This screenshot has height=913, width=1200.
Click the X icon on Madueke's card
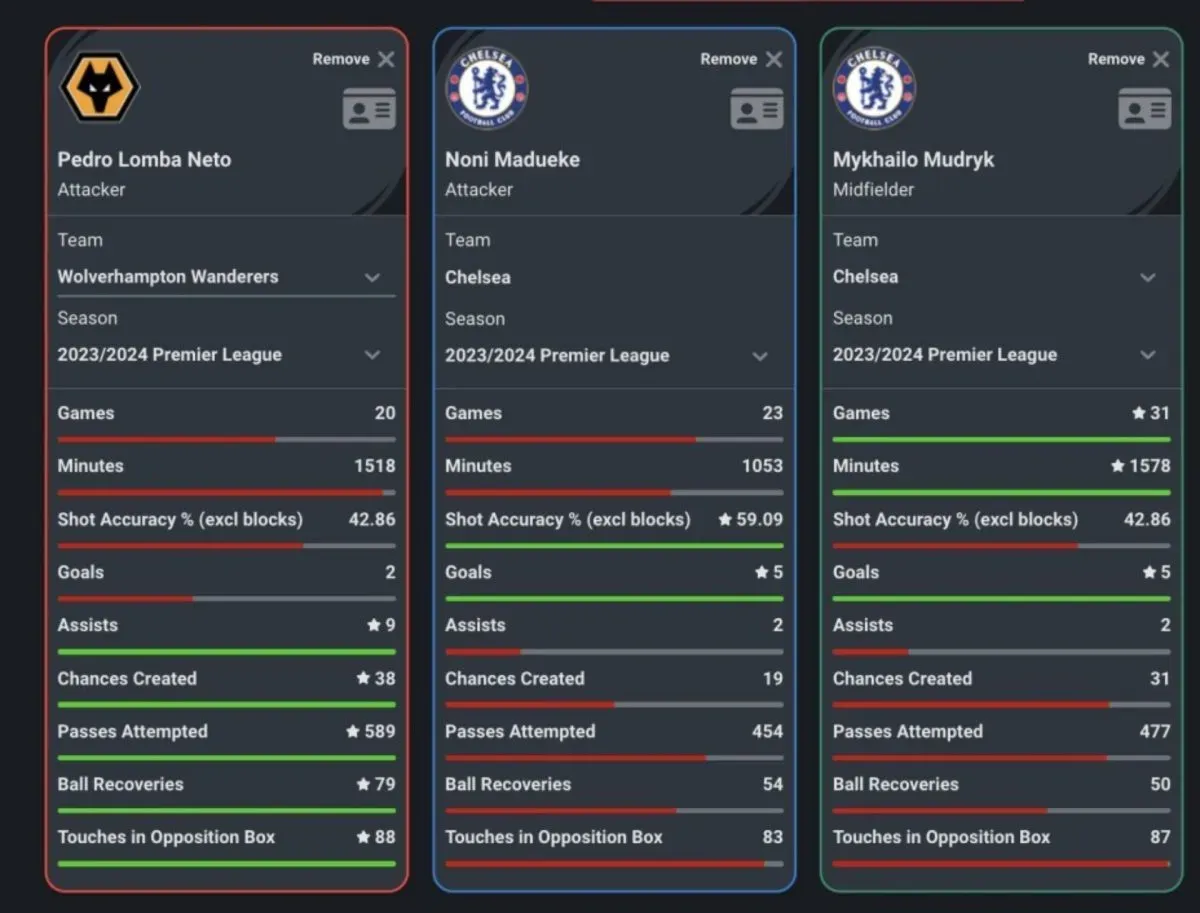click(x=774, y=60)
